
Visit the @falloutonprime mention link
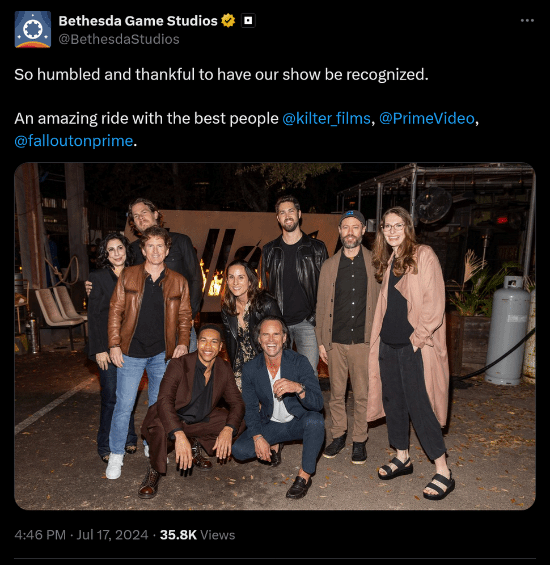pyautogui.click(x=74, y=141)
